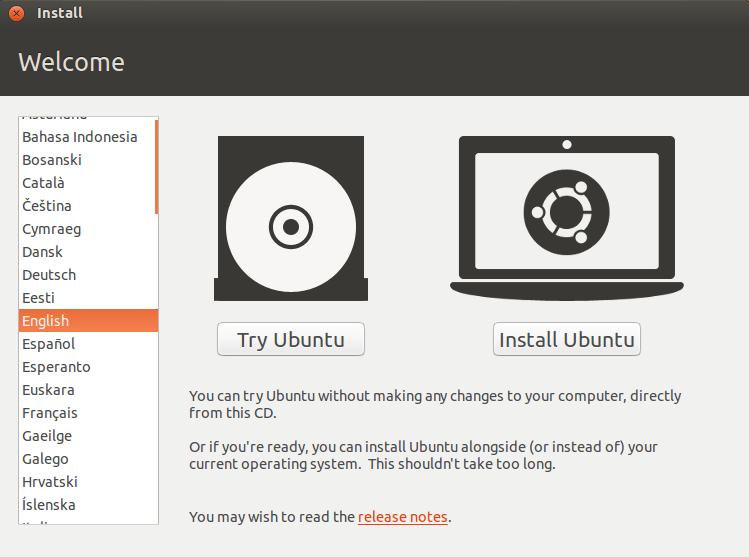
Task: Select Dansk language
Action: 88,252
